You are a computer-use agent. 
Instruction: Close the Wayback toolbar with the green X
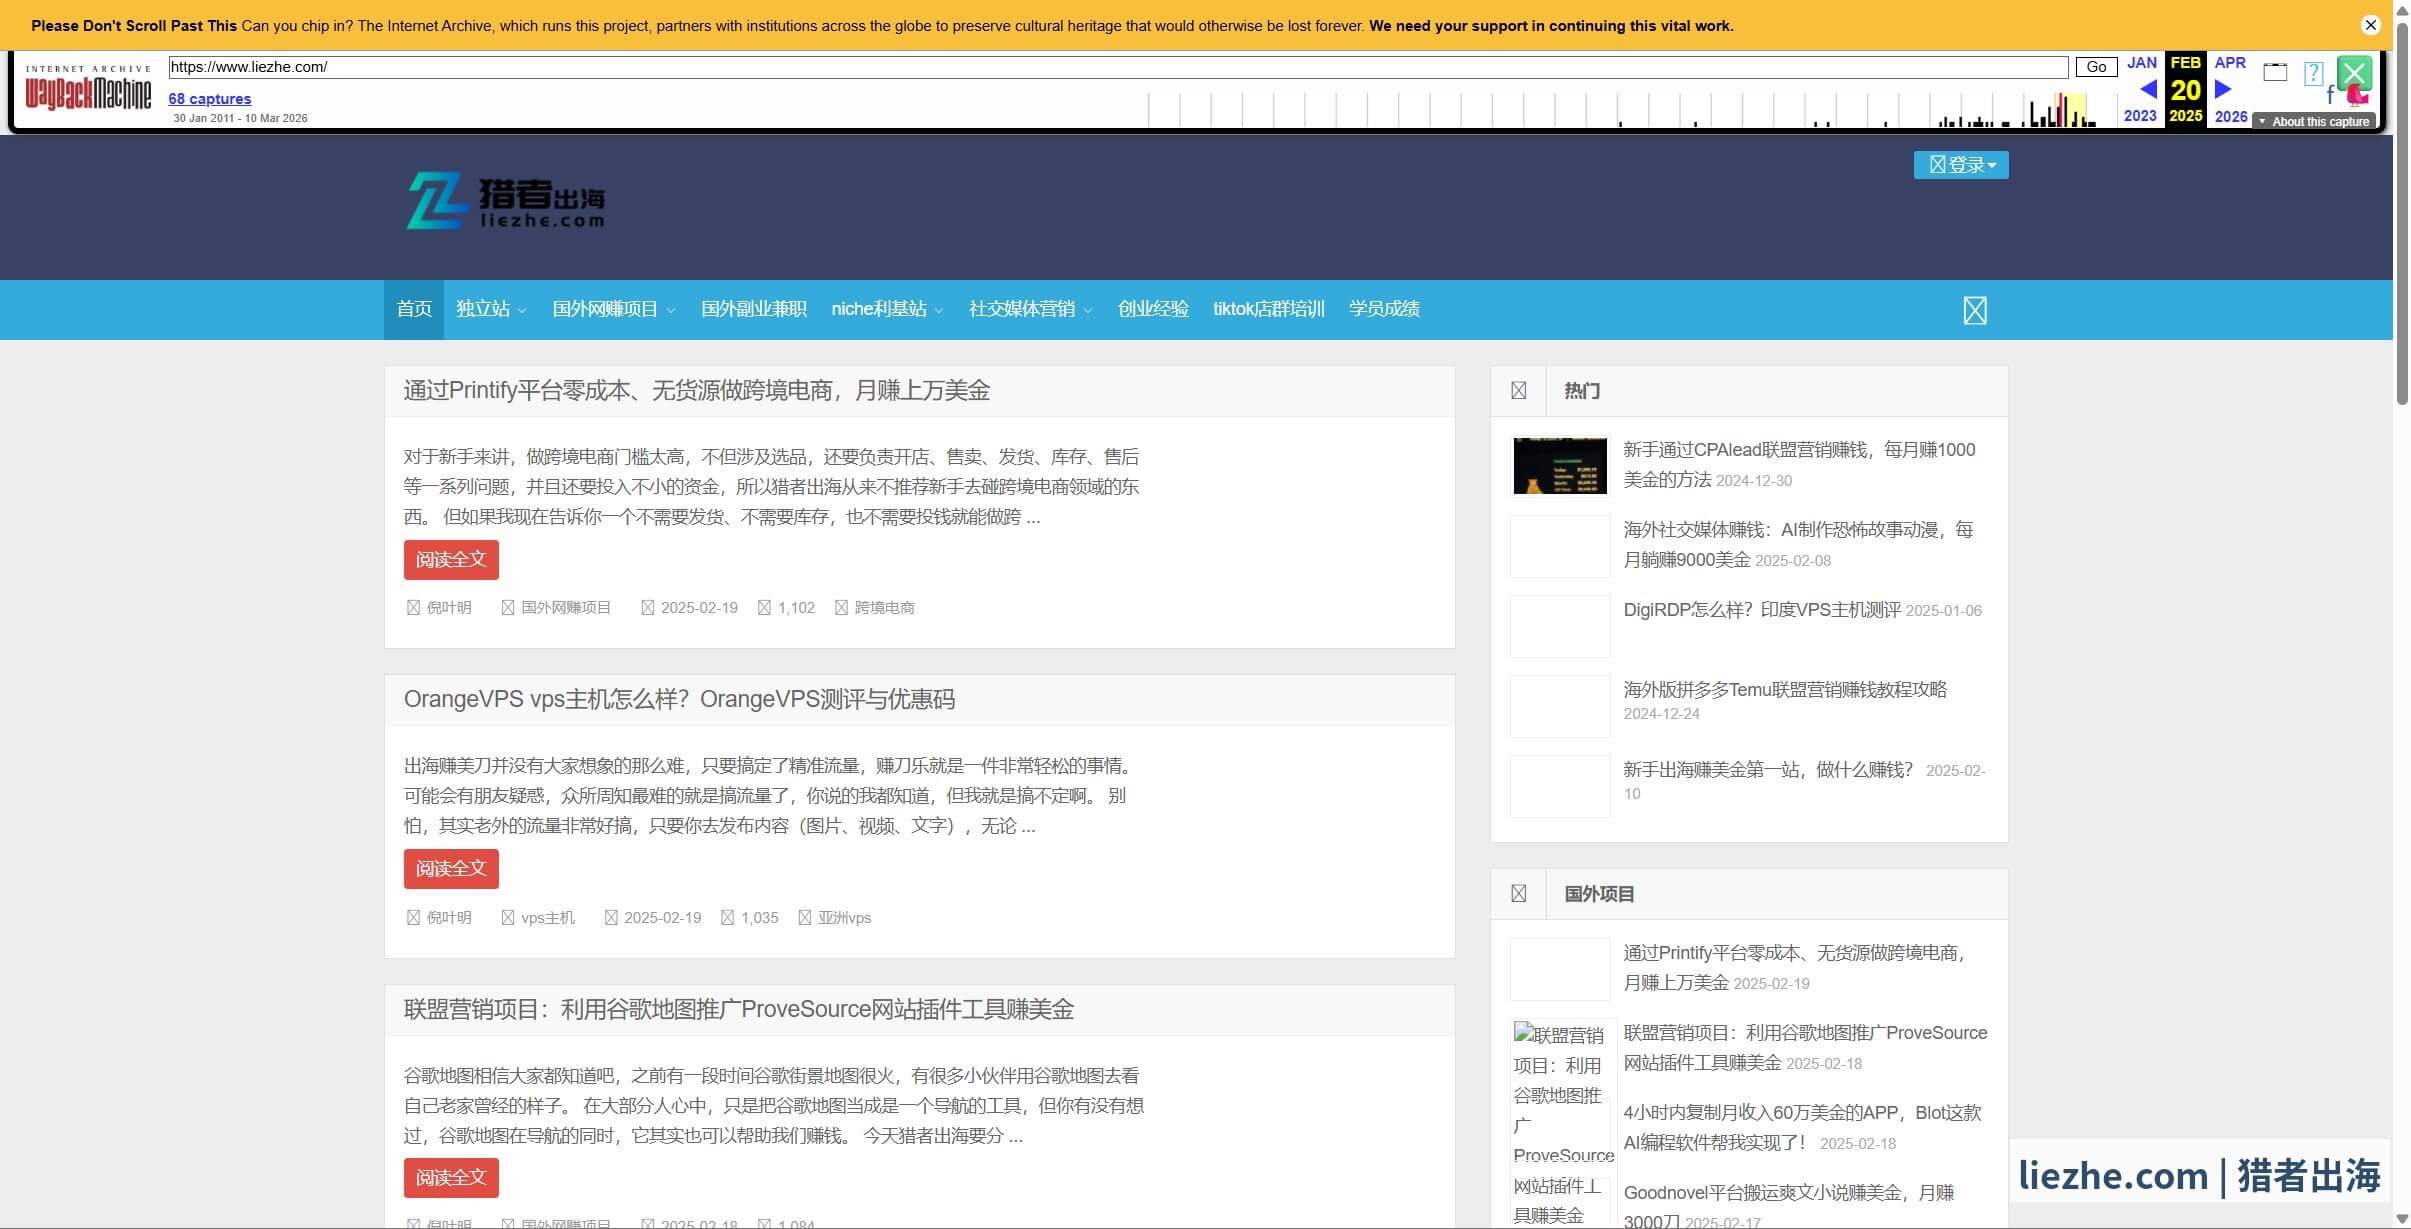click(2354, 73)
